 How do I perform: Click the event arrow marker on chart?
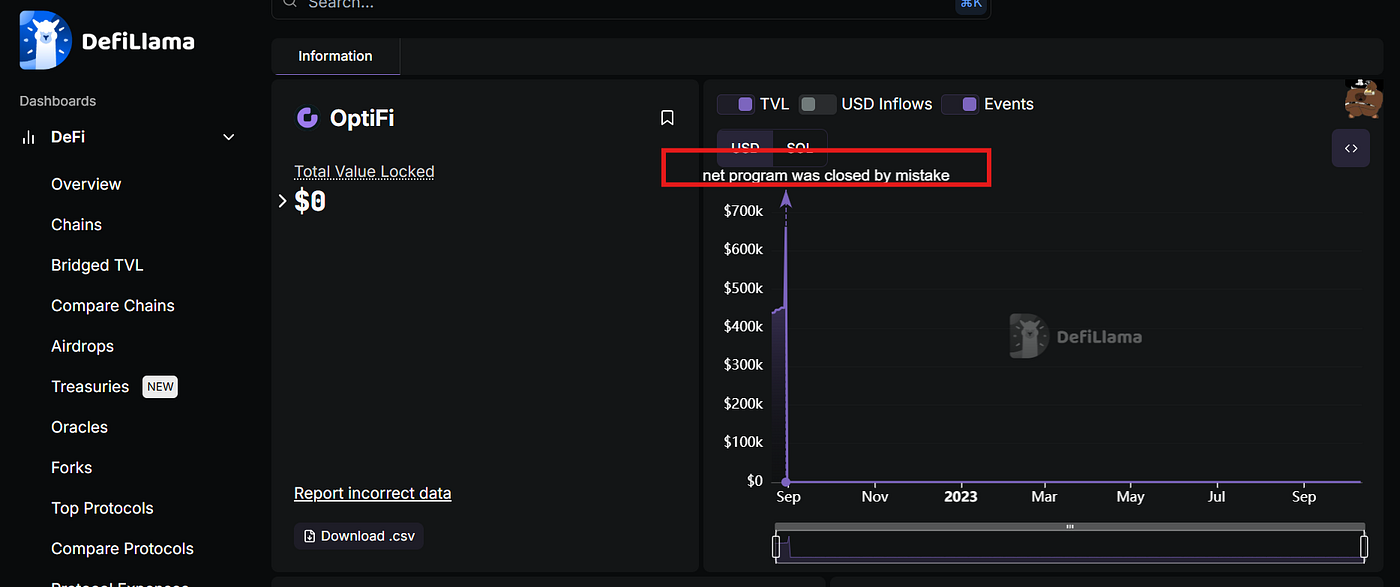tap(785, 200)
